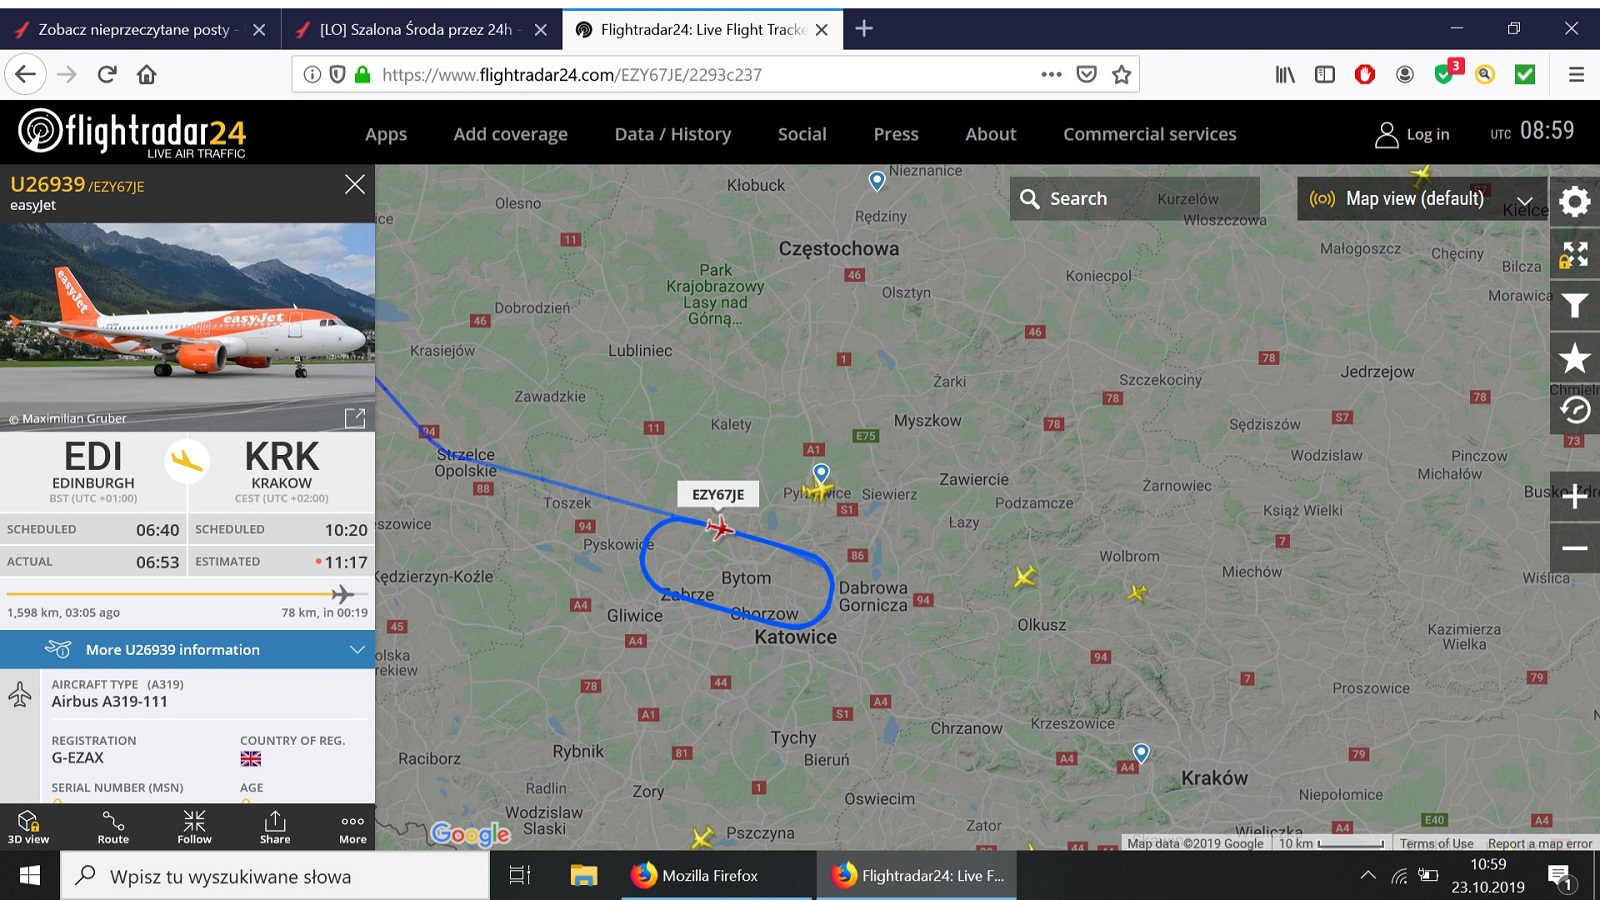Click the EDI Edinburgh origin airport
The image size is (1600, 900).
(x=93, y=470)
